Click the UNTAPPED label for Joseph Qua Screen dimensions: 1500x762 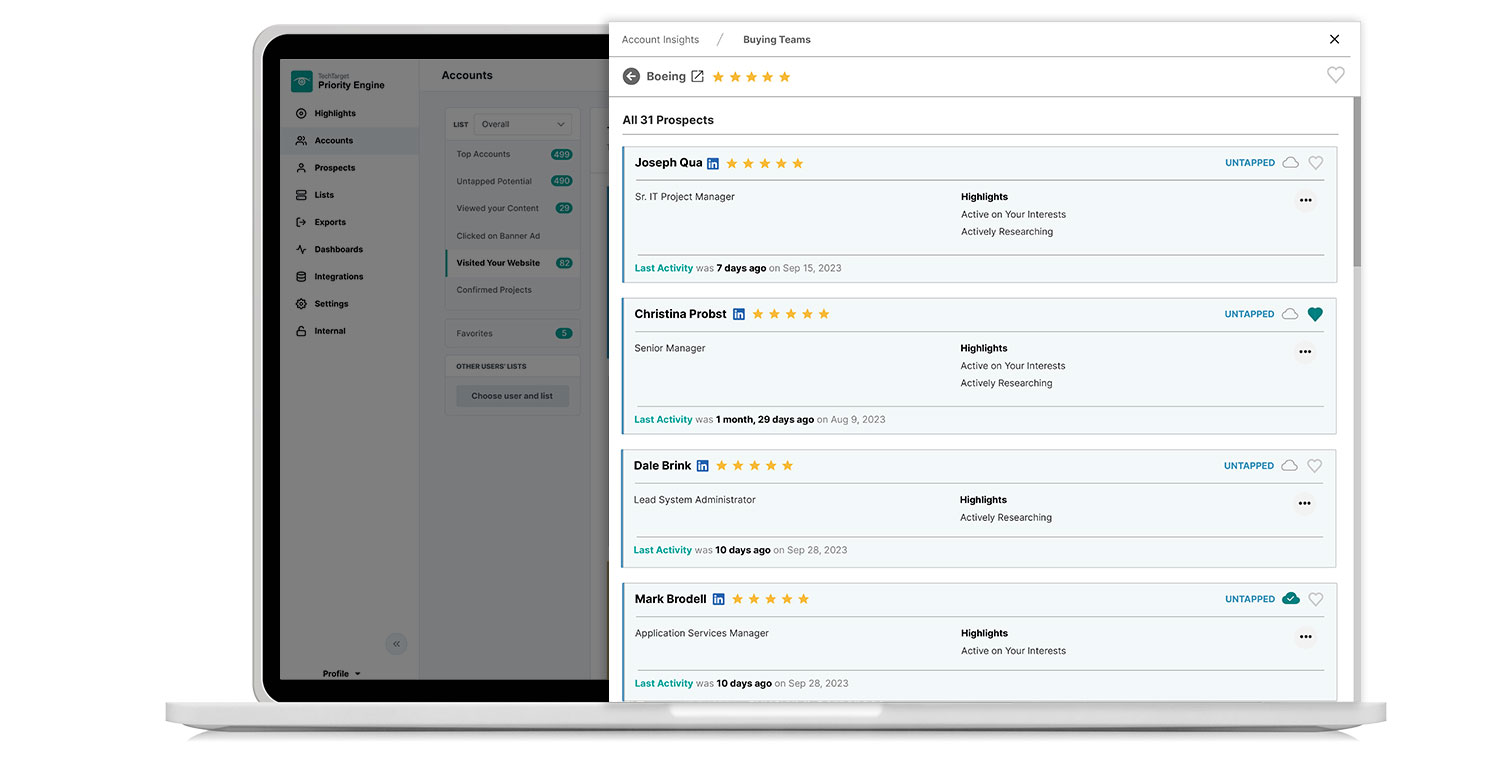[x=1250, y=163]
